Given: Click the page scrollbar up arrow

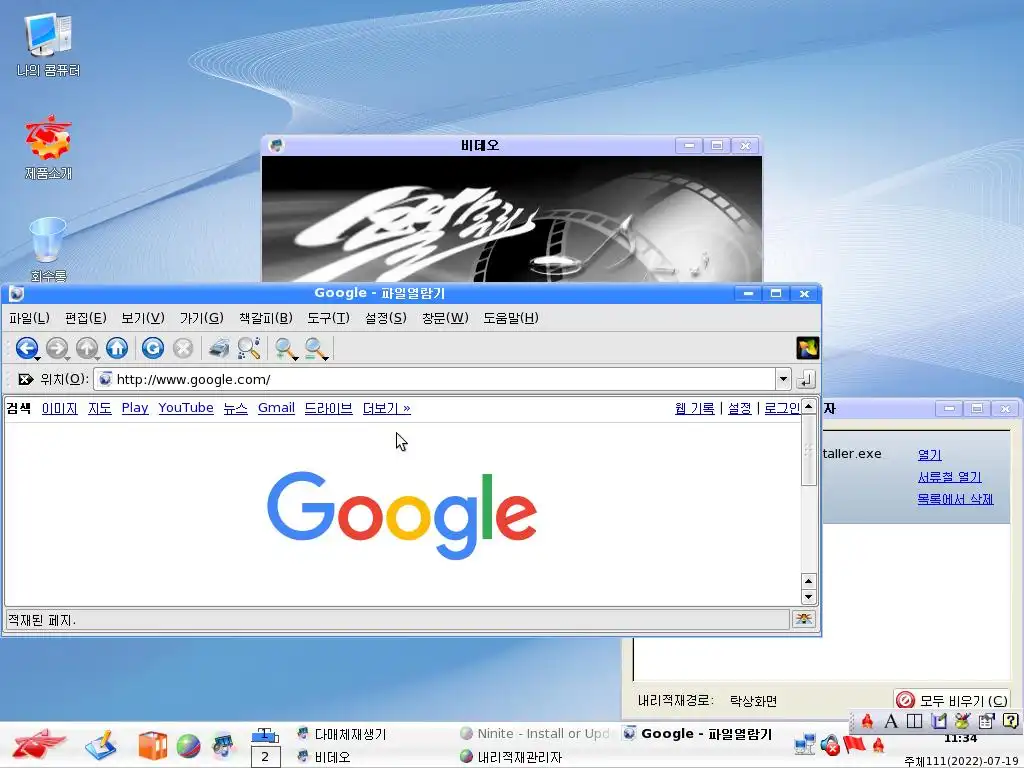Looking at the screenshot, I should pyautogui.click(x=808, y=406).
